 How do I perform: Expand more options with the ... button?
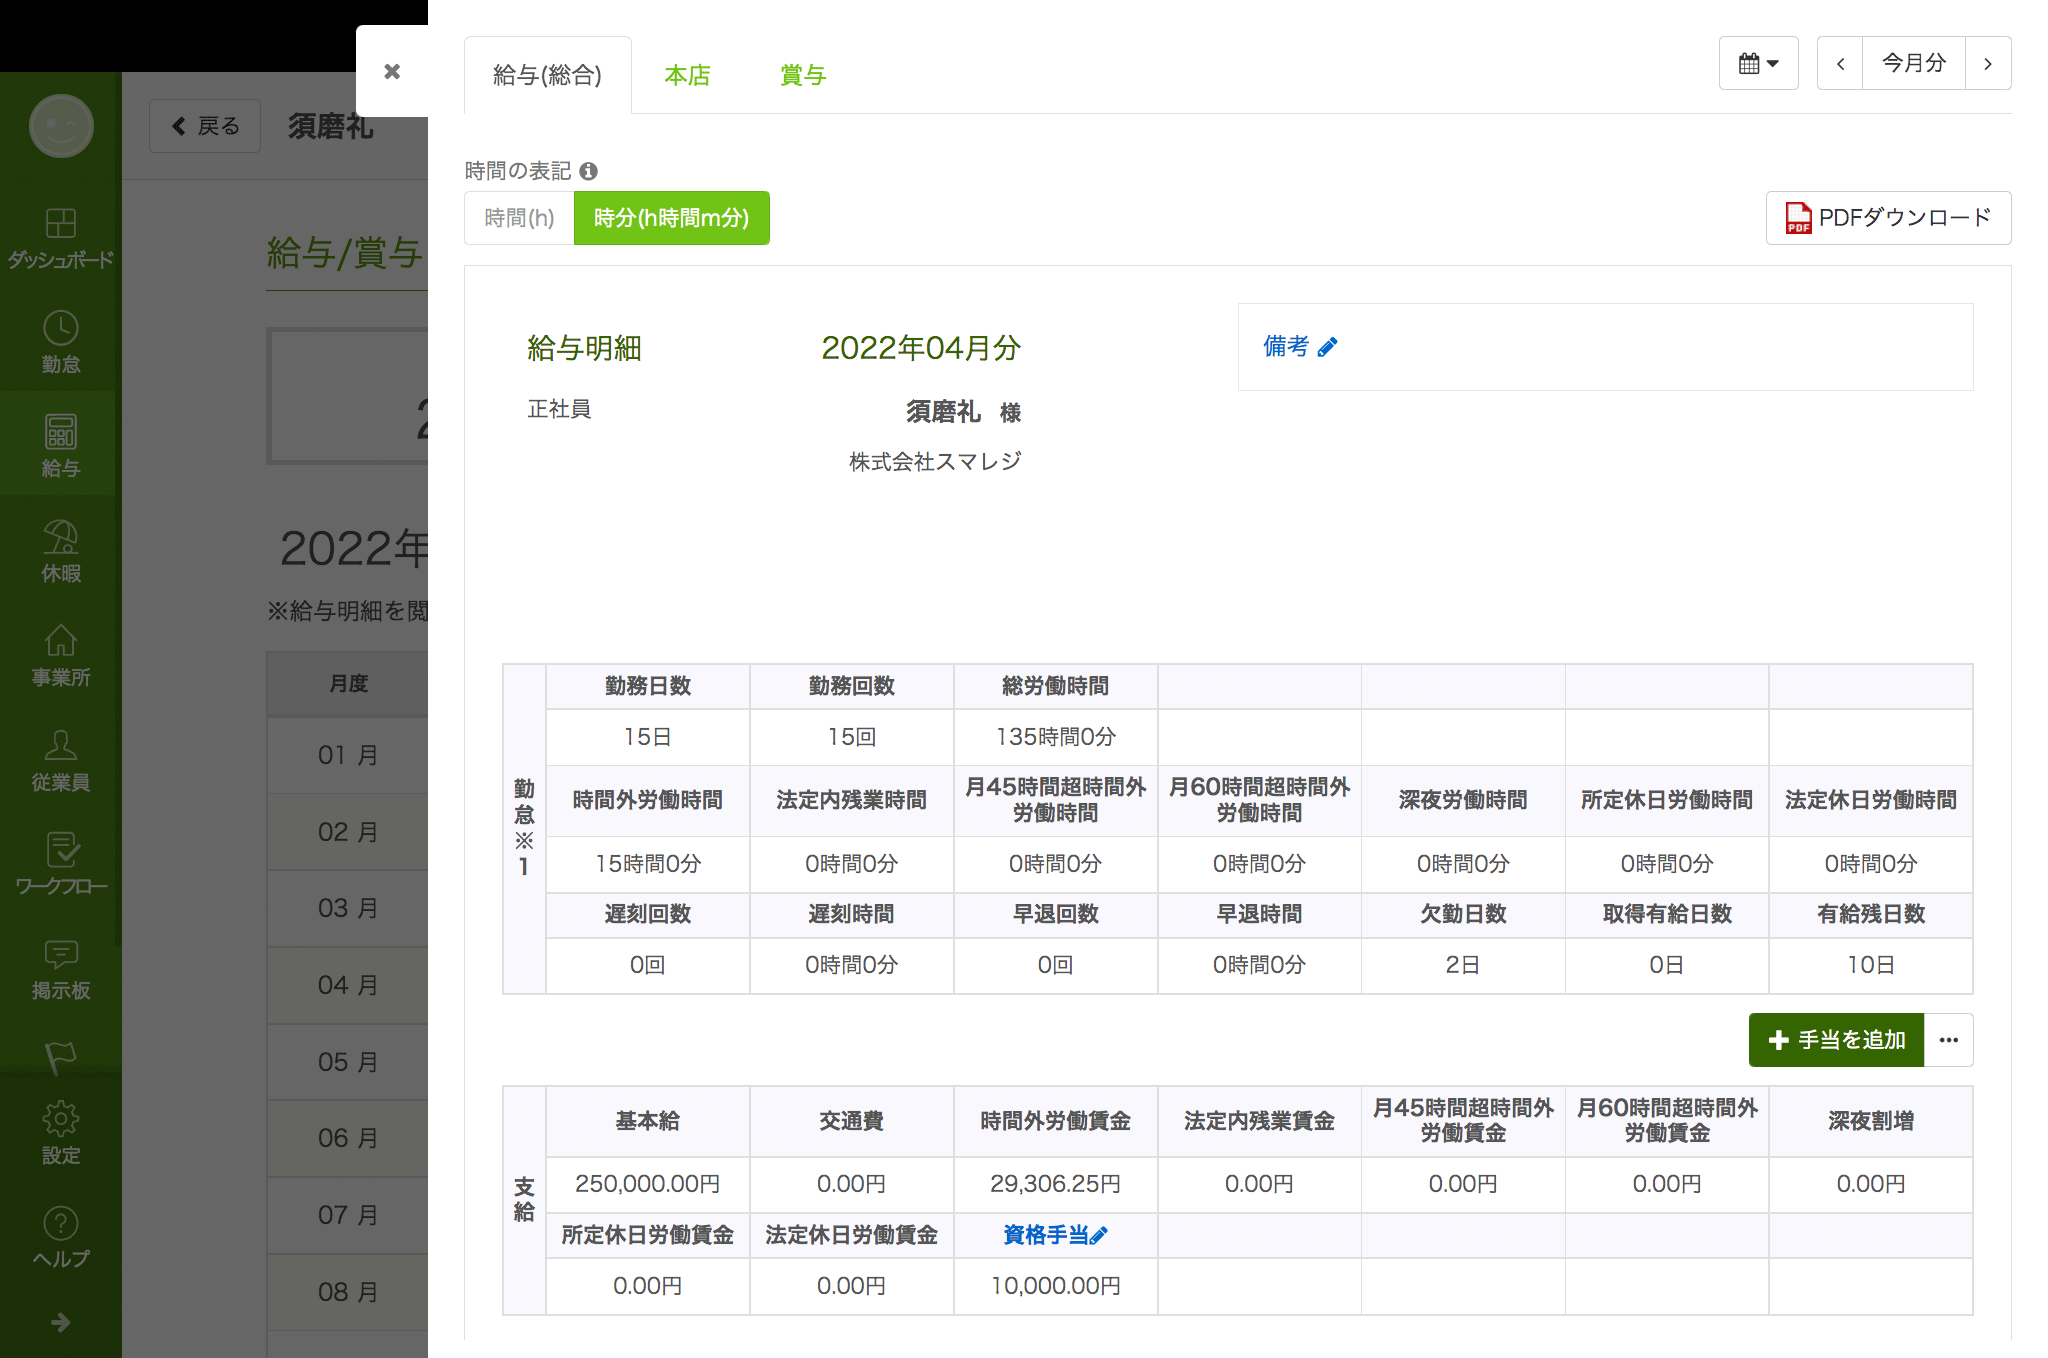(1948, 1040)
